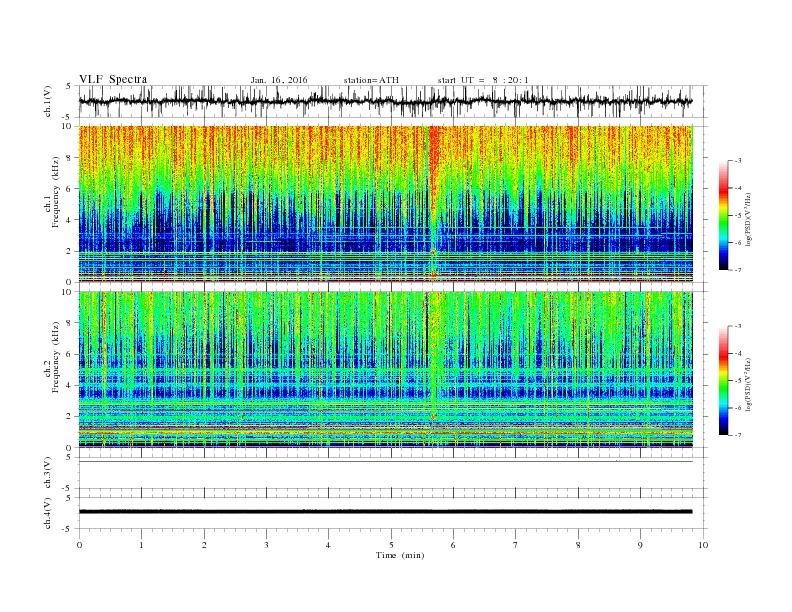Click the time axis tick label "0"
This screenshot has height=612, width=792.
point(79,545)
